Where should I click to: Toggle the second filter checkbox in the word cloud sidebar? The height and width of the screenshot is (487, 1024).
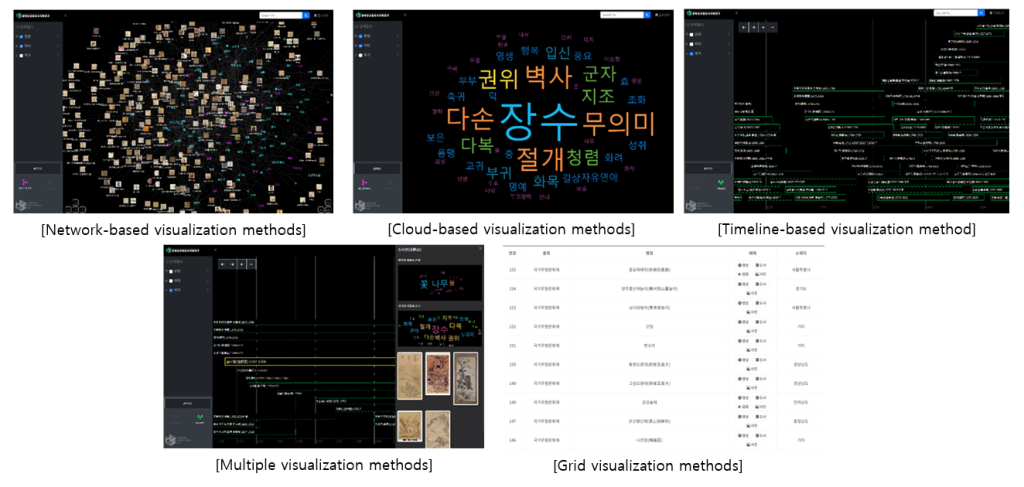pyautogui.click(x=359, y=46)
